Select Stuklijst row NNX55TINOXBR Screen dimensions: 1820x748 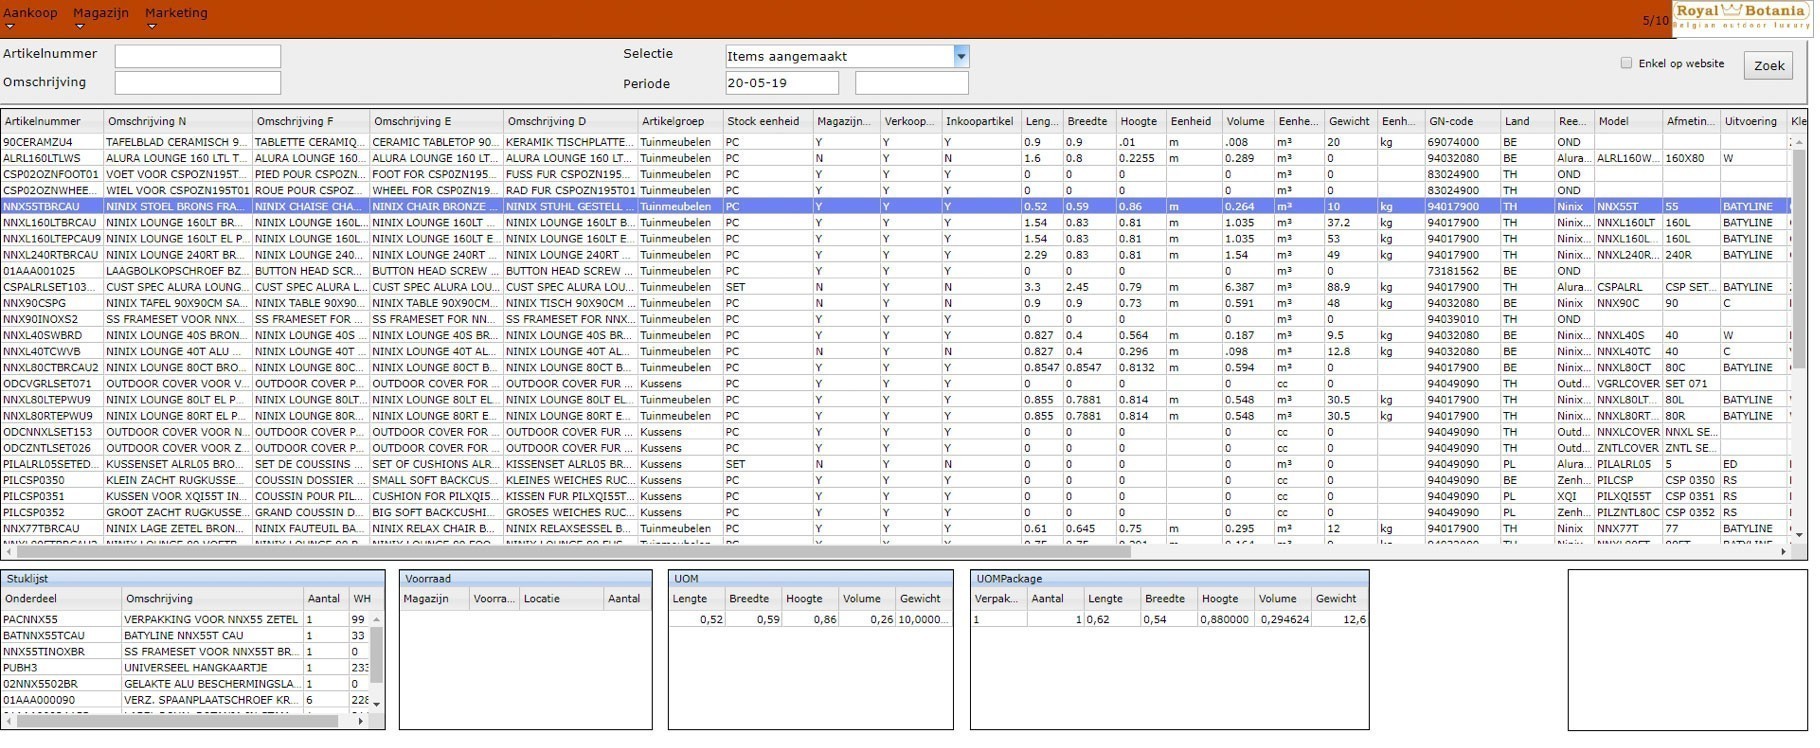(185, 651)
